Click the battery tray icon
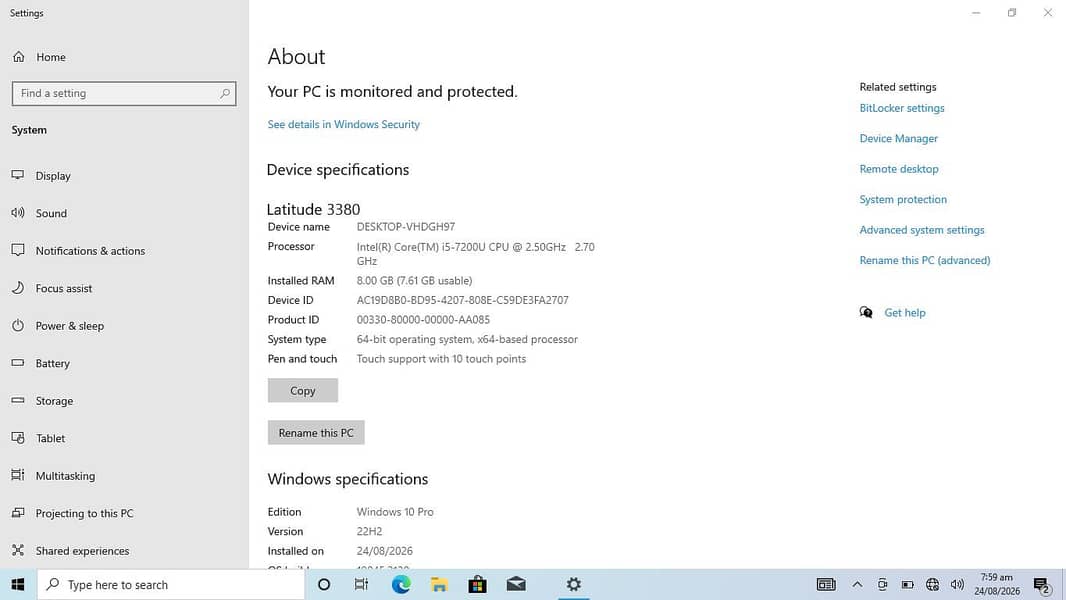 click(x=908, y=584)
